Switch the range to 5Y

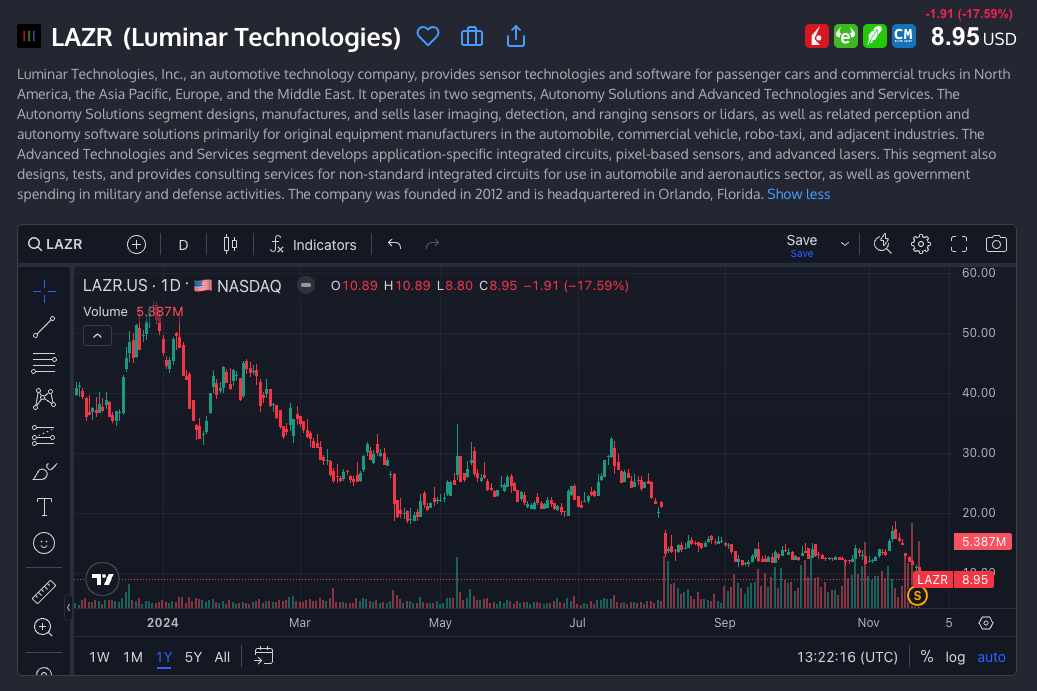pyautogui.click(x=193, y=657)
